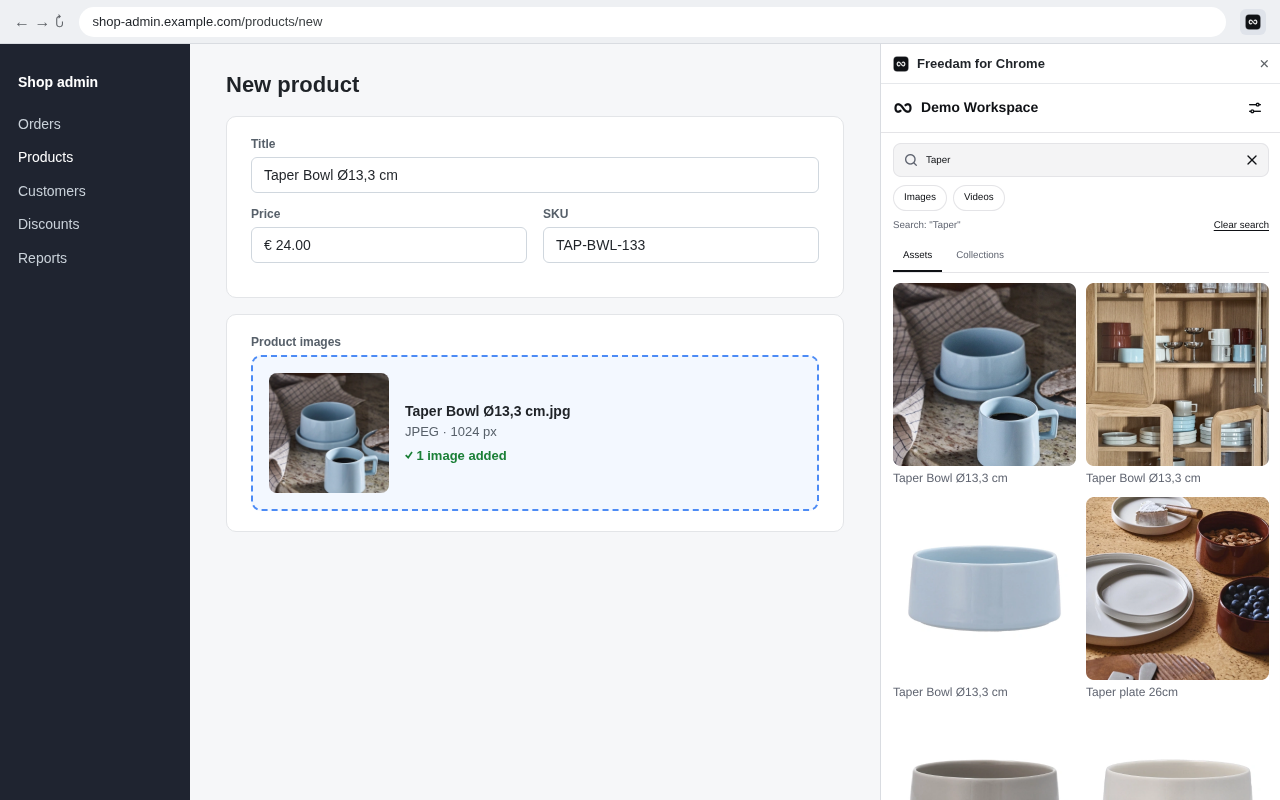The height and width of the screenshot is (800, 1280).
Task: Open Products in the sidebar
Action: coord(45,157)
